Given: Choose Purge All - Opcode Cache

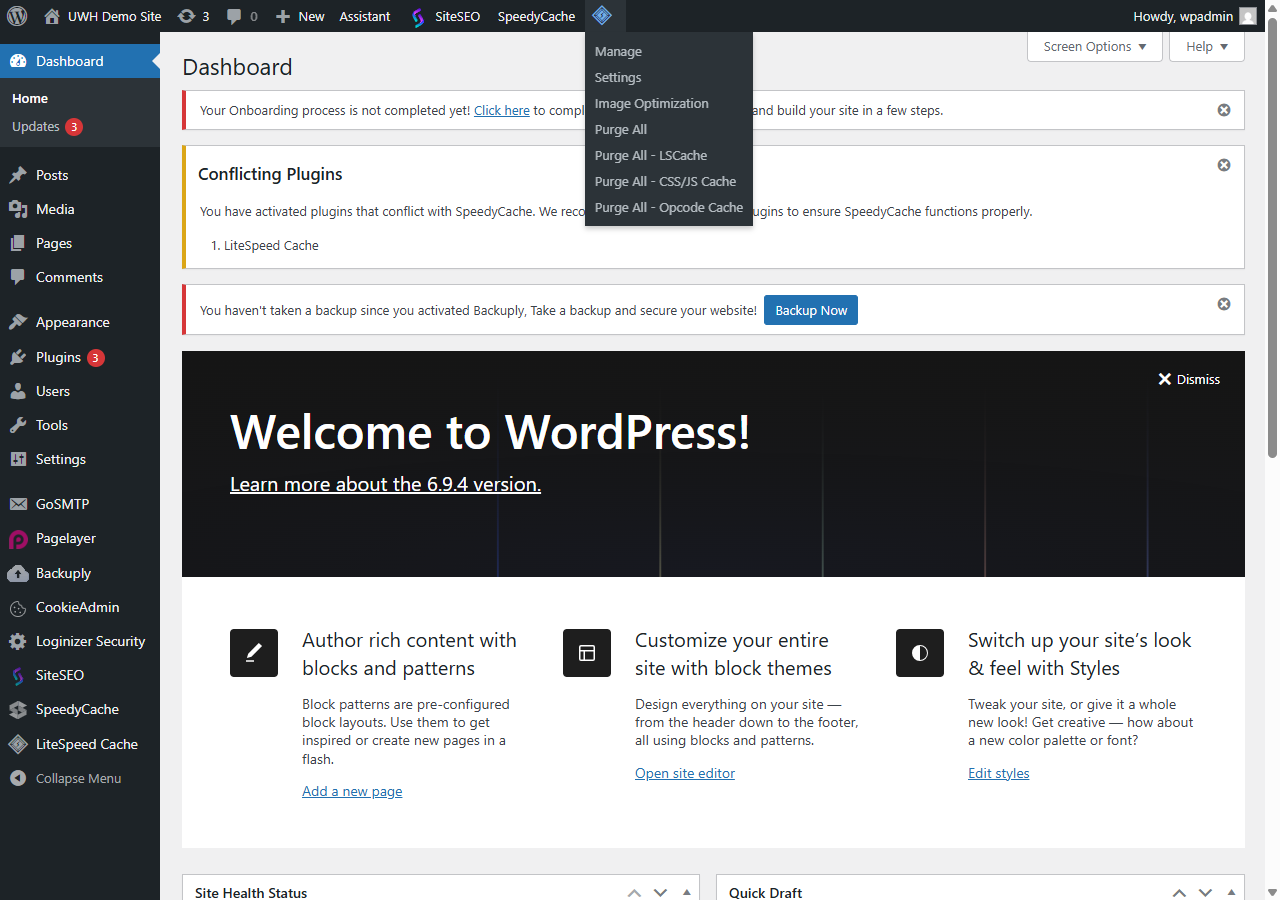Looking at the screenshot, I should [x=669, y=207].
